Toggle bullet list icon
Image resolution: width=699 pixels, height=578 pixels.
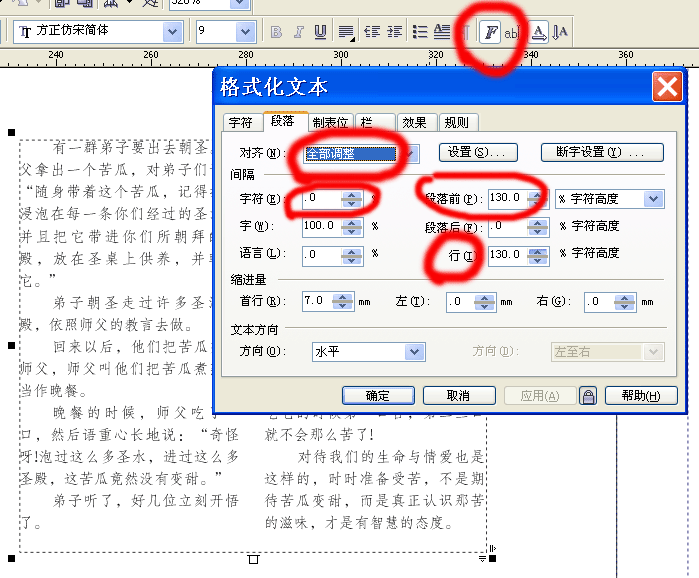coord(419,32)
